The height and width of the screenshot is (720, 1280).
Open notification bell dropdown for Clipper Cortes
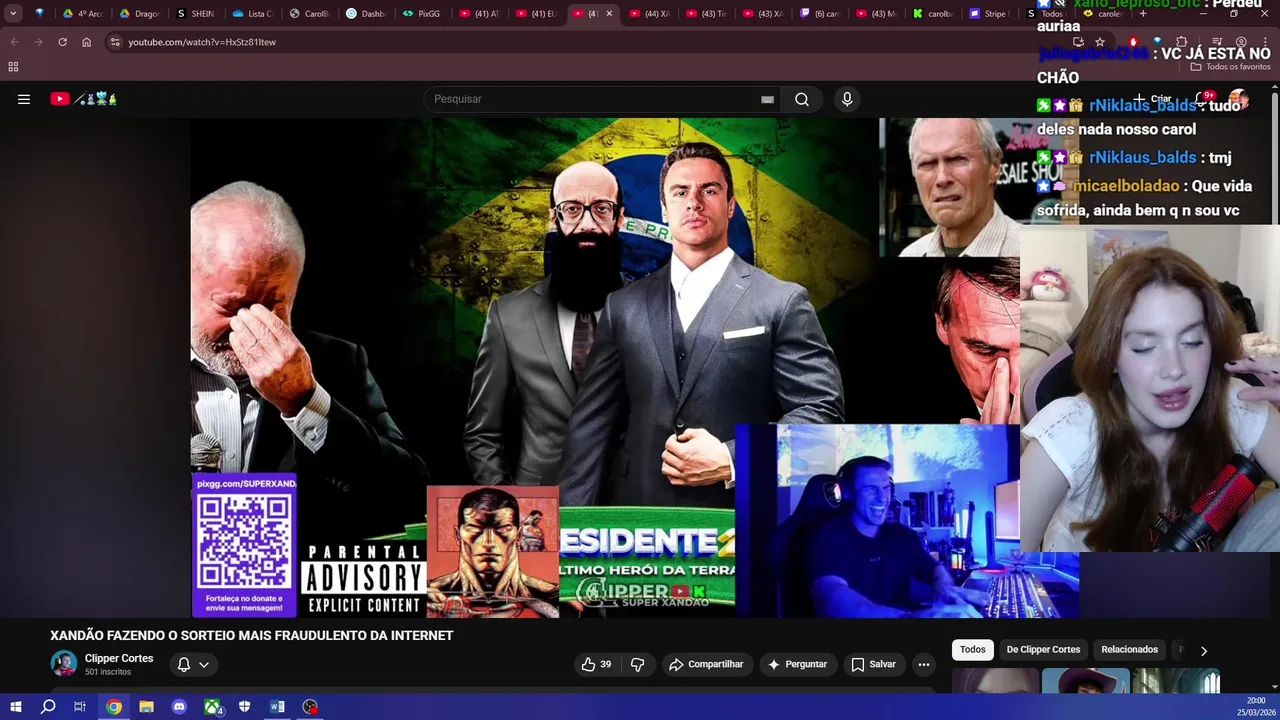(x=193, y=664)
